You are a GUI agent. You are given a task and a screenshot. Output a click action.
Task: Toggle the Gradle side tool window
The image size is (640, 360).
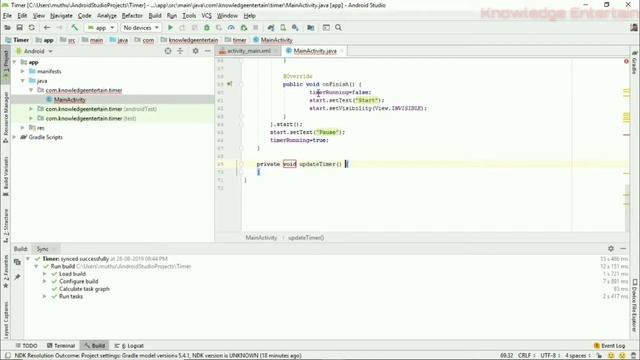click(x=634, y=62)
